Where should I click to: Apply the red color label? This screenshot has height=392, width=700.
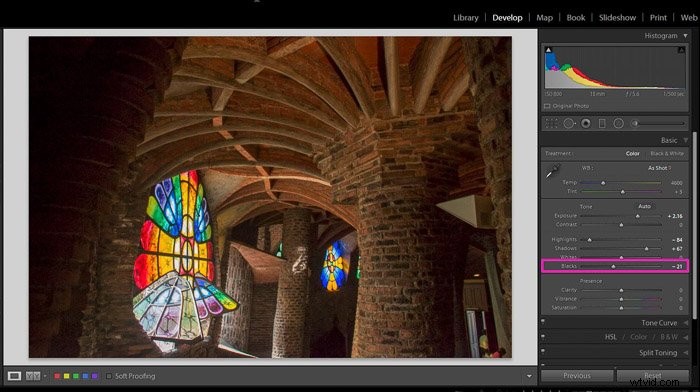point(57,376)
